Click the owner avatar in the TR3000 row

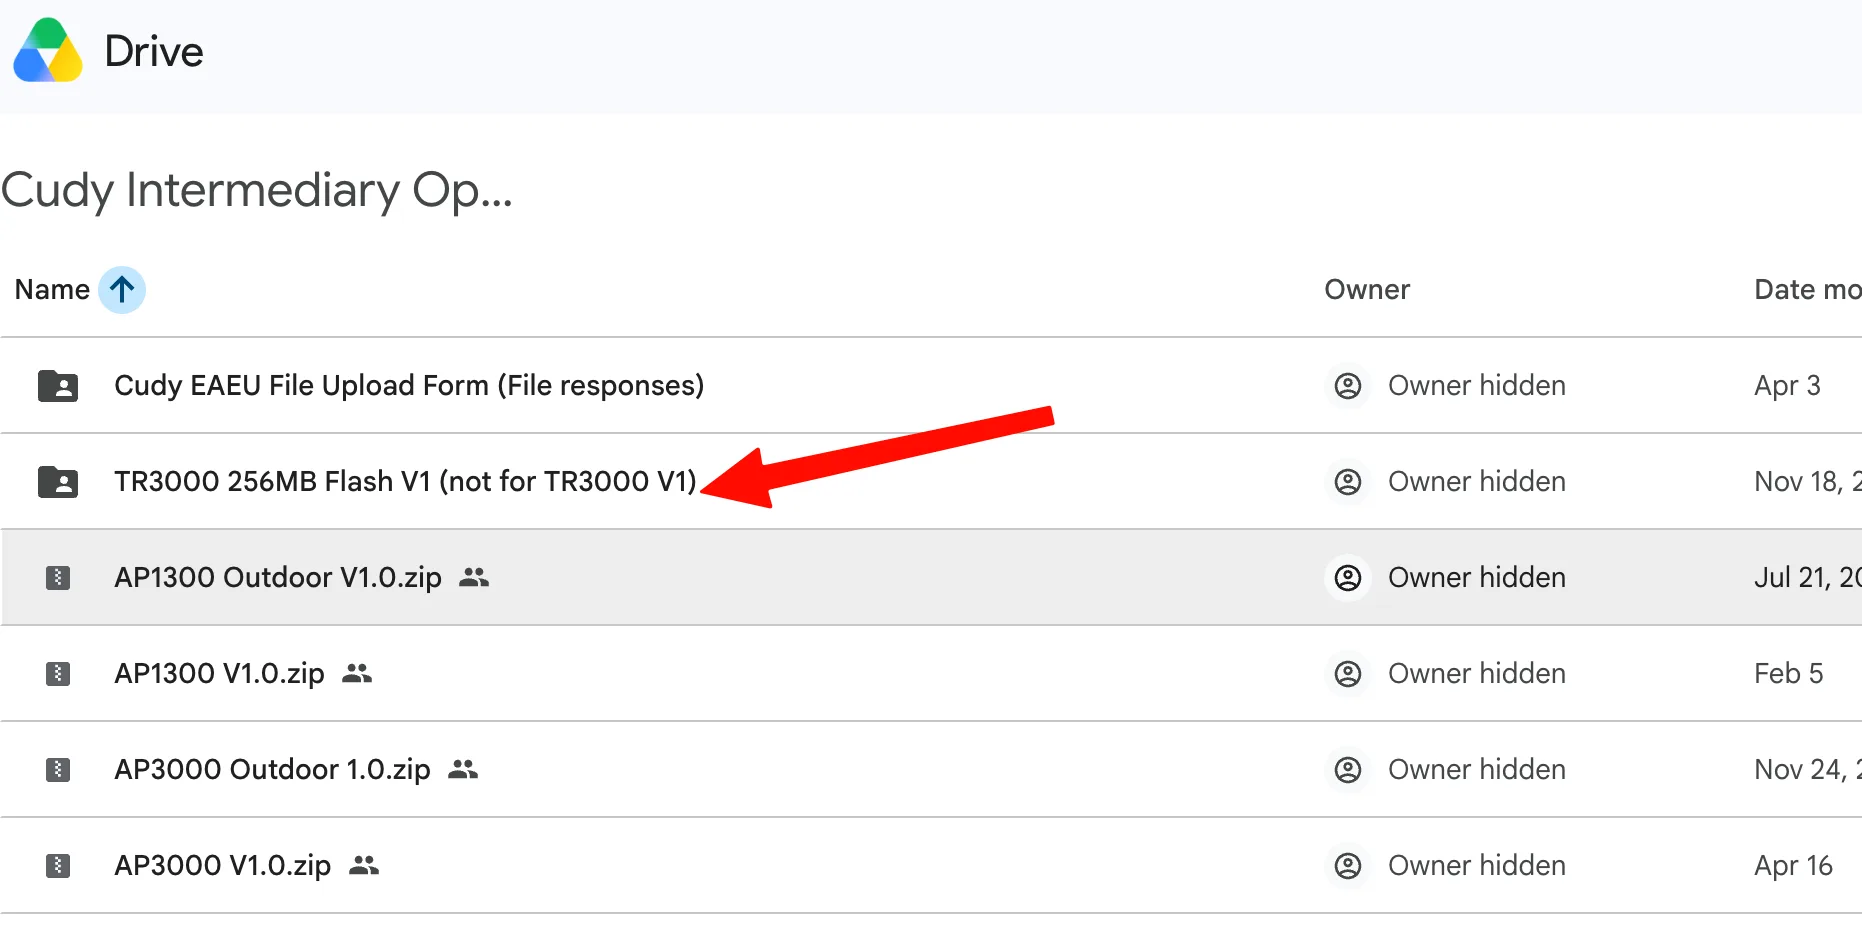(x=1348, y=482)
